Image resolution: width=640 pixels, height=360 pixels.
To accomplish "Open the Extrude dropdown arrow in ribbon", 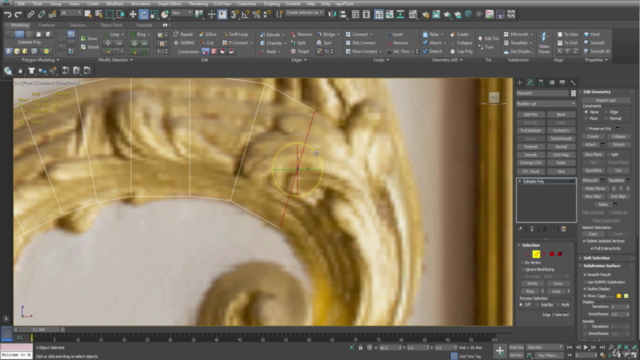I will click(x=283, y=35).
